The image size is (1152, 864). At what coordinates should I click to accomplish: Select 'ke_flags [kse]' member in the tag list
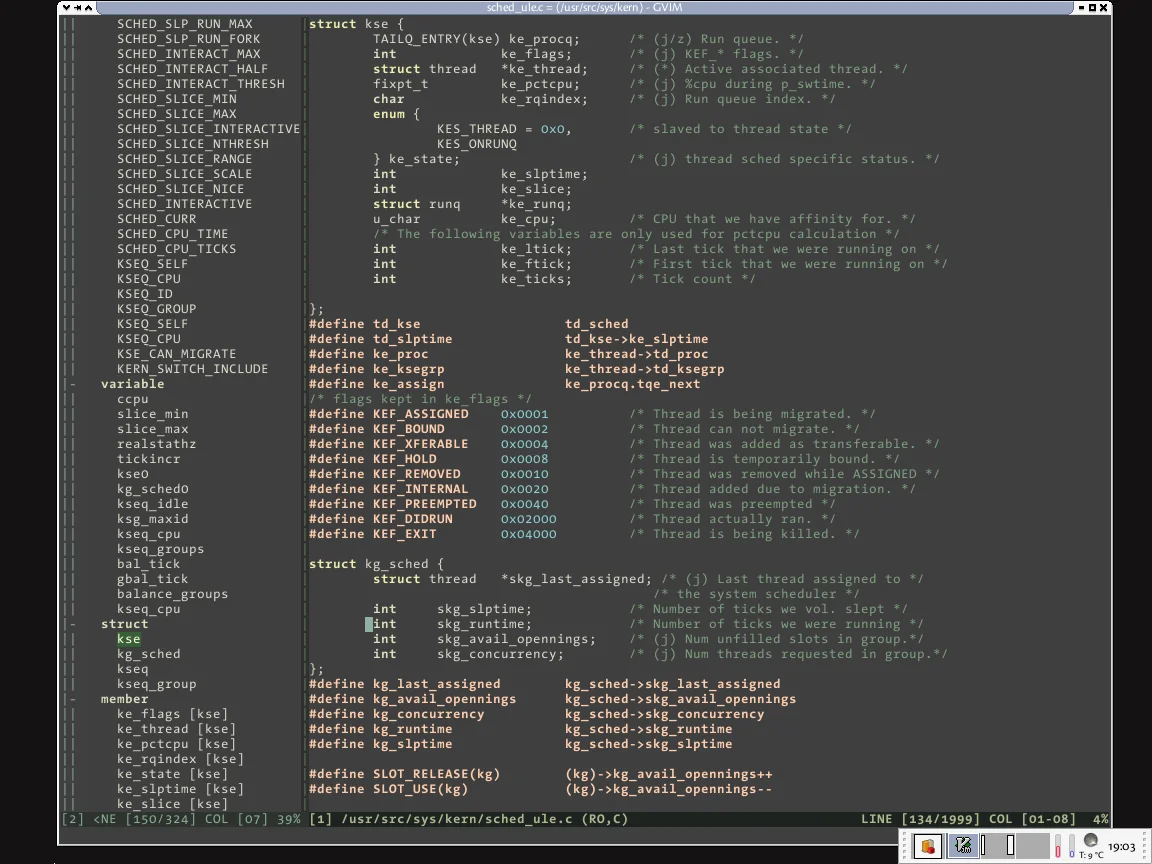coord(172,714)
